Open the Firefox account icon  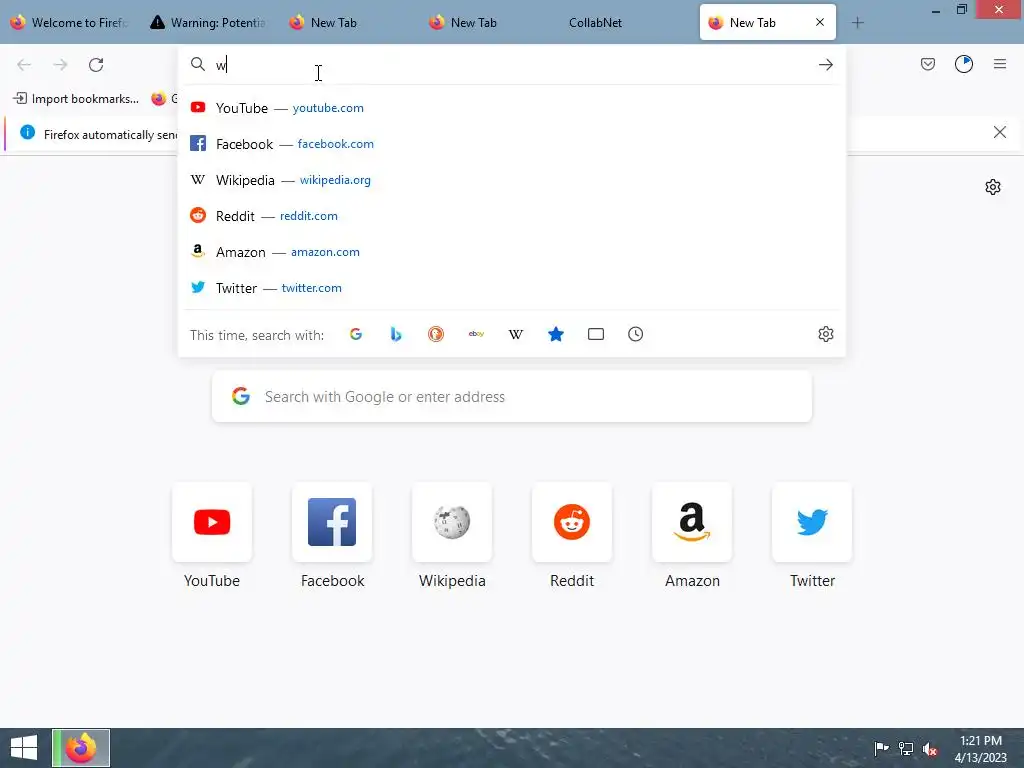tap(964, 64)
